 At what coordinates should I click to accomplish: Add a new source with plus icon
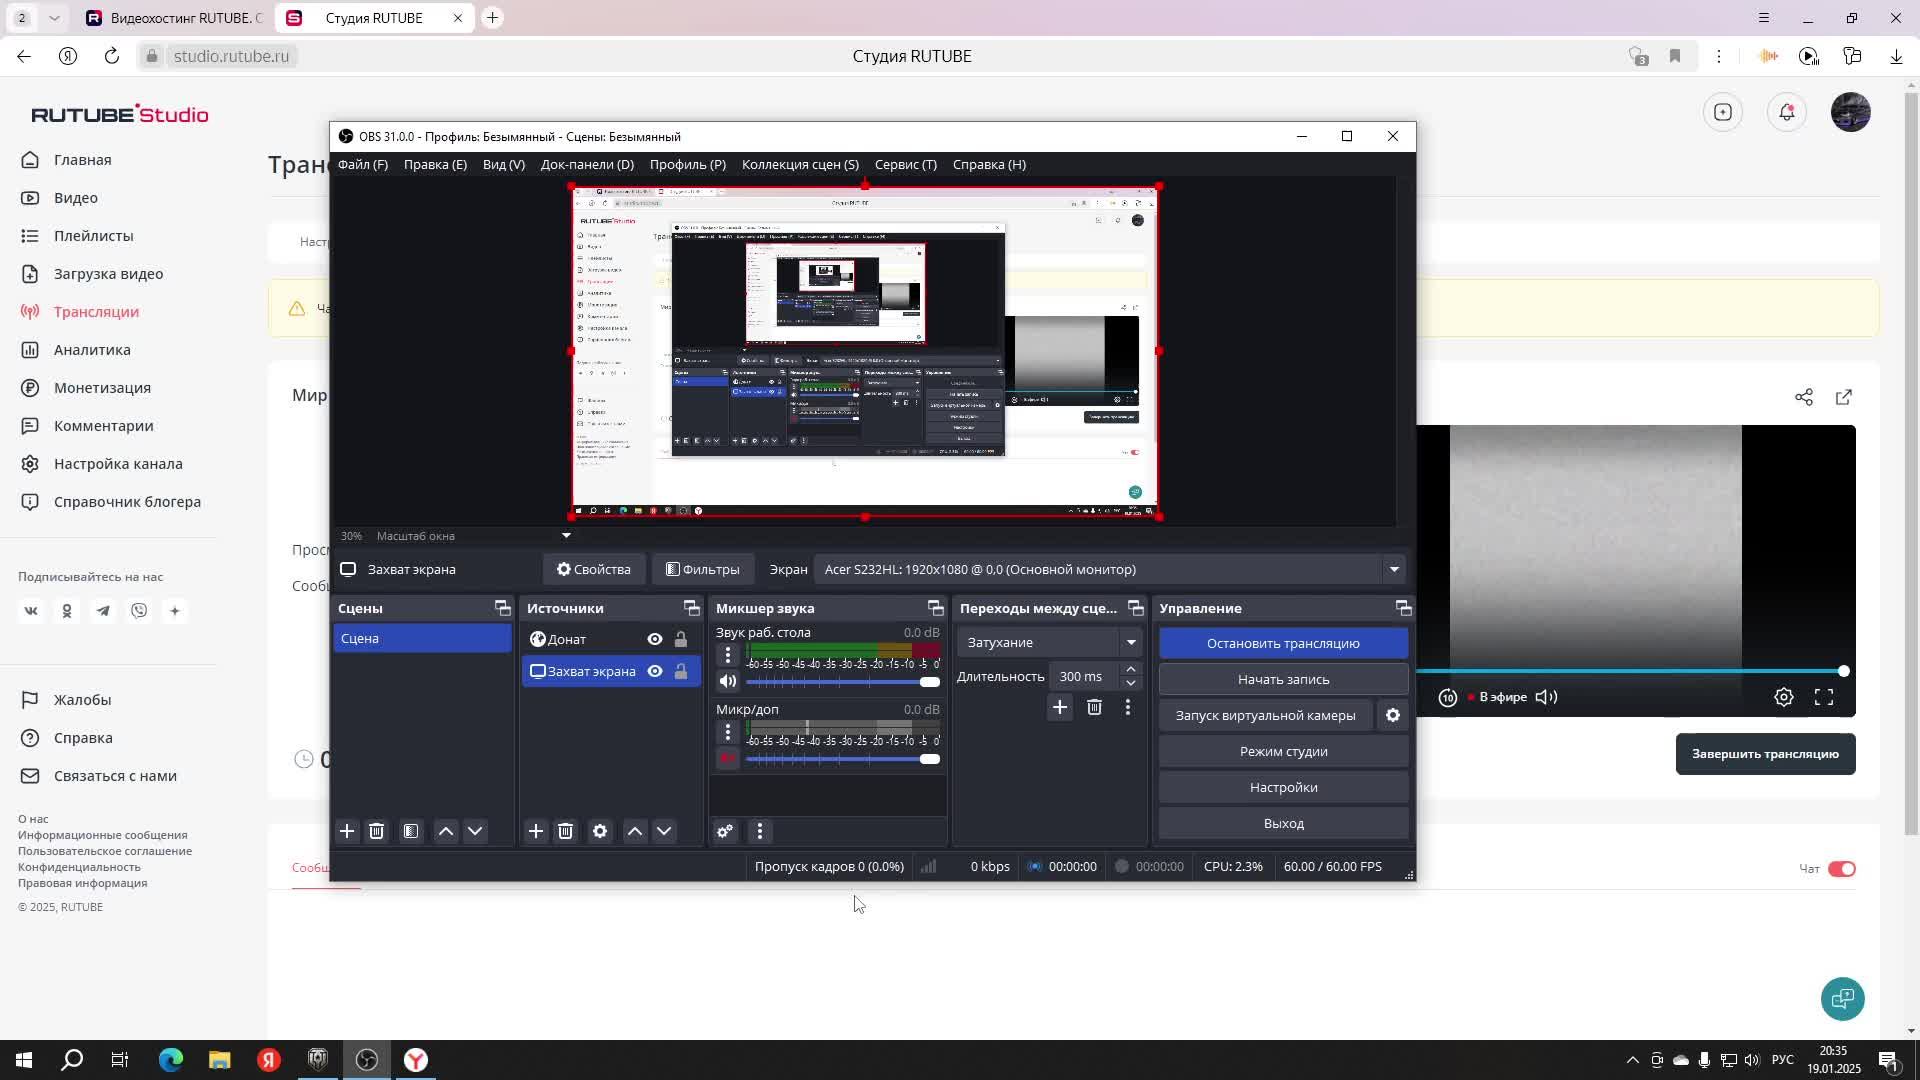tap(536, 831)
